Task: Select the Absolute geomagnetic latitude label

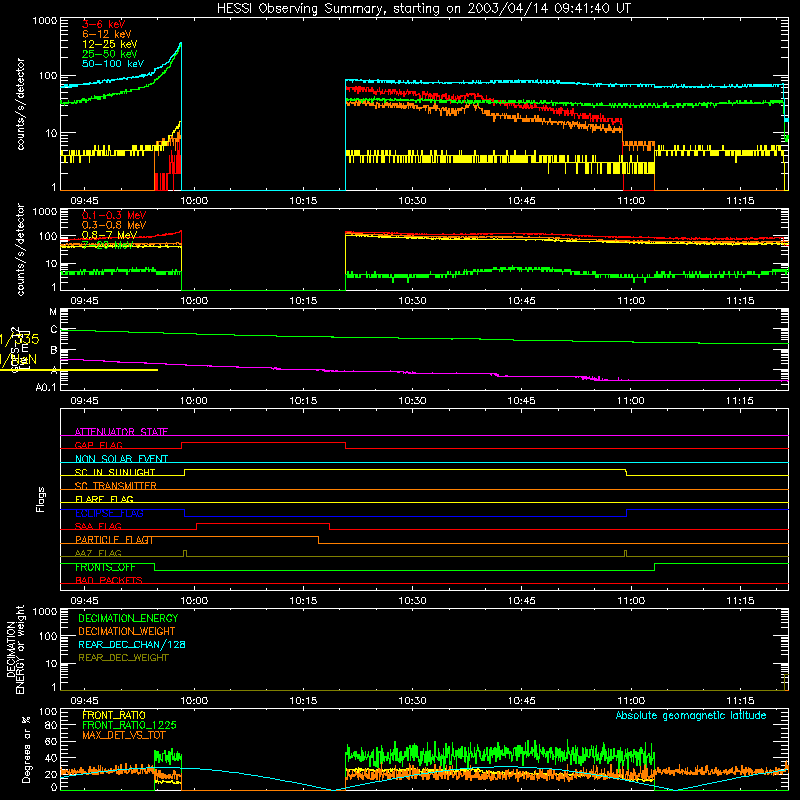Action: 691,715
